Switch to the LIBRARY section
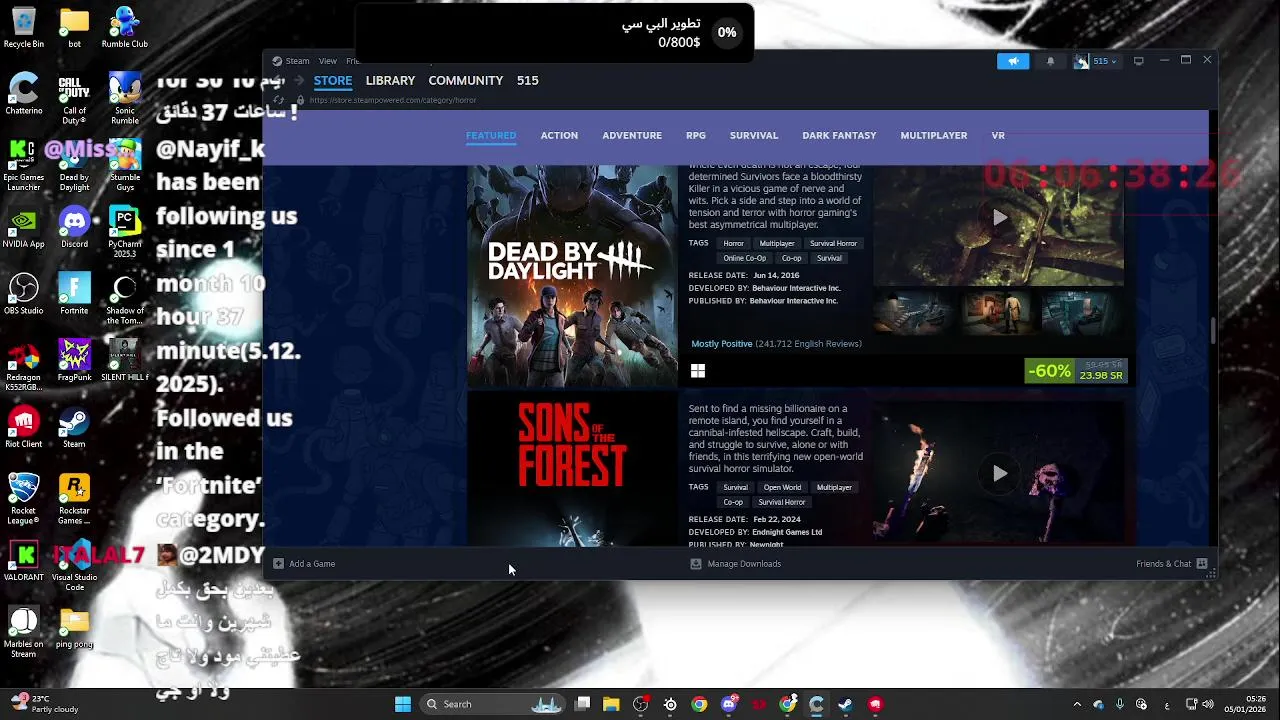The width and height of the screenshot is (1280, 720). (x=390, y=80)
